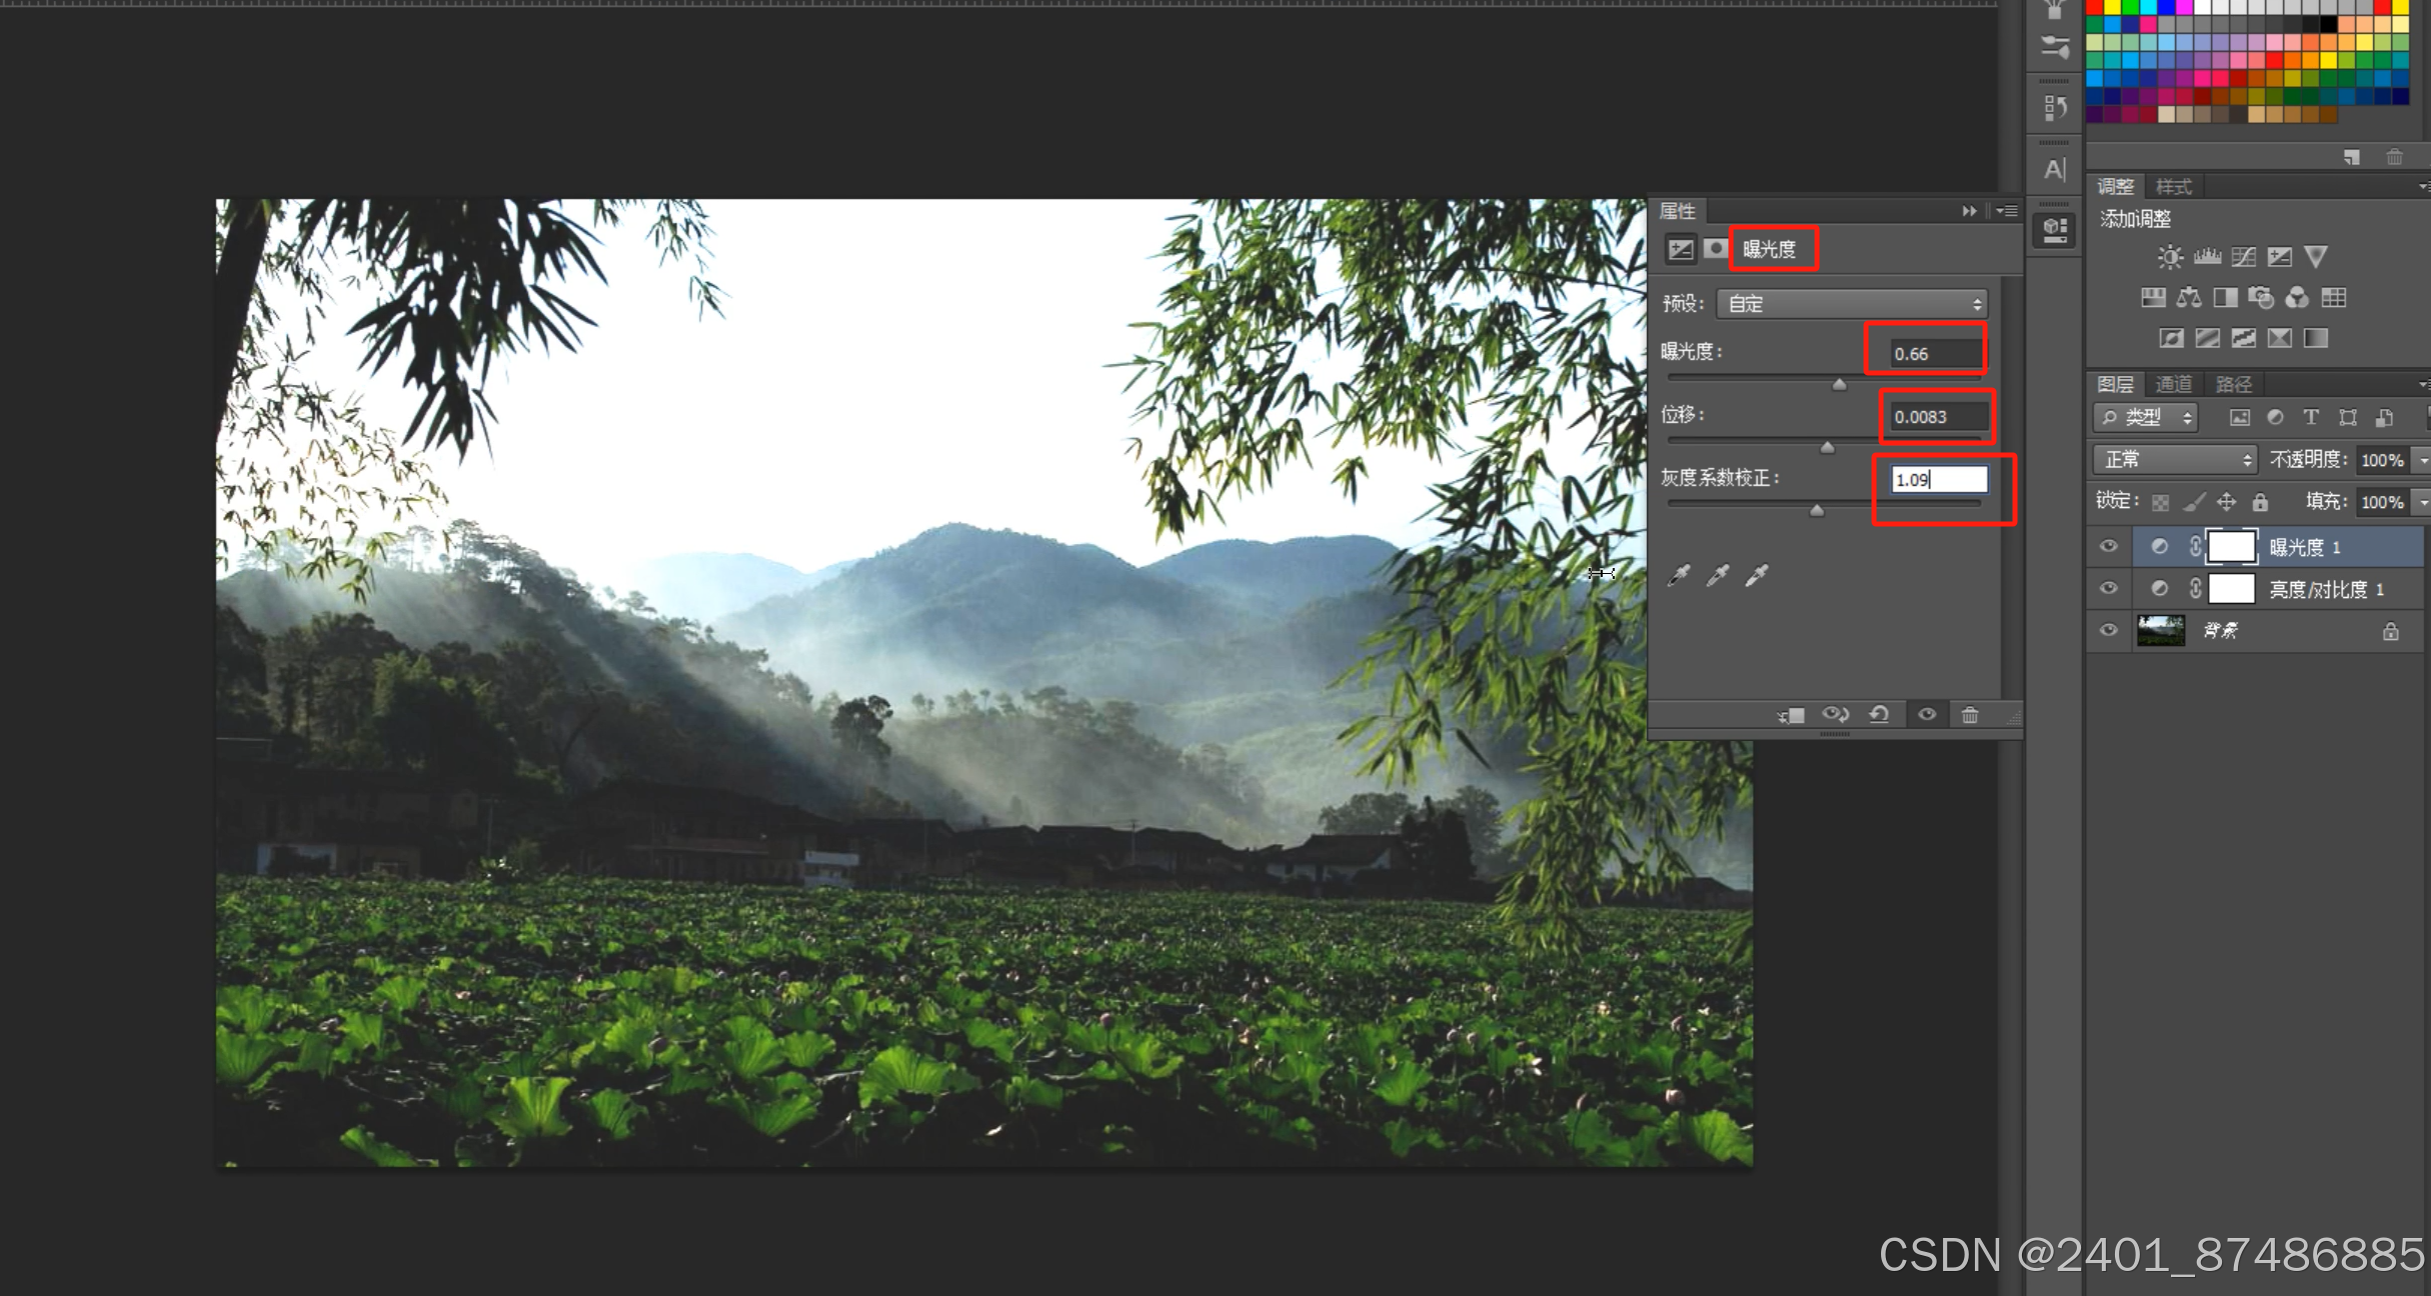Click the trash icon in the Properties panel
Viewport: 2431px width, 1296px height.
tap(1969, 714)
